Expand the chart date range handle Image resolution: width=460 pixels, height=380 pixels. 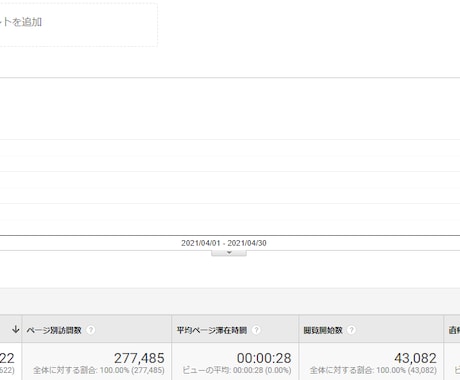[229, 253]
